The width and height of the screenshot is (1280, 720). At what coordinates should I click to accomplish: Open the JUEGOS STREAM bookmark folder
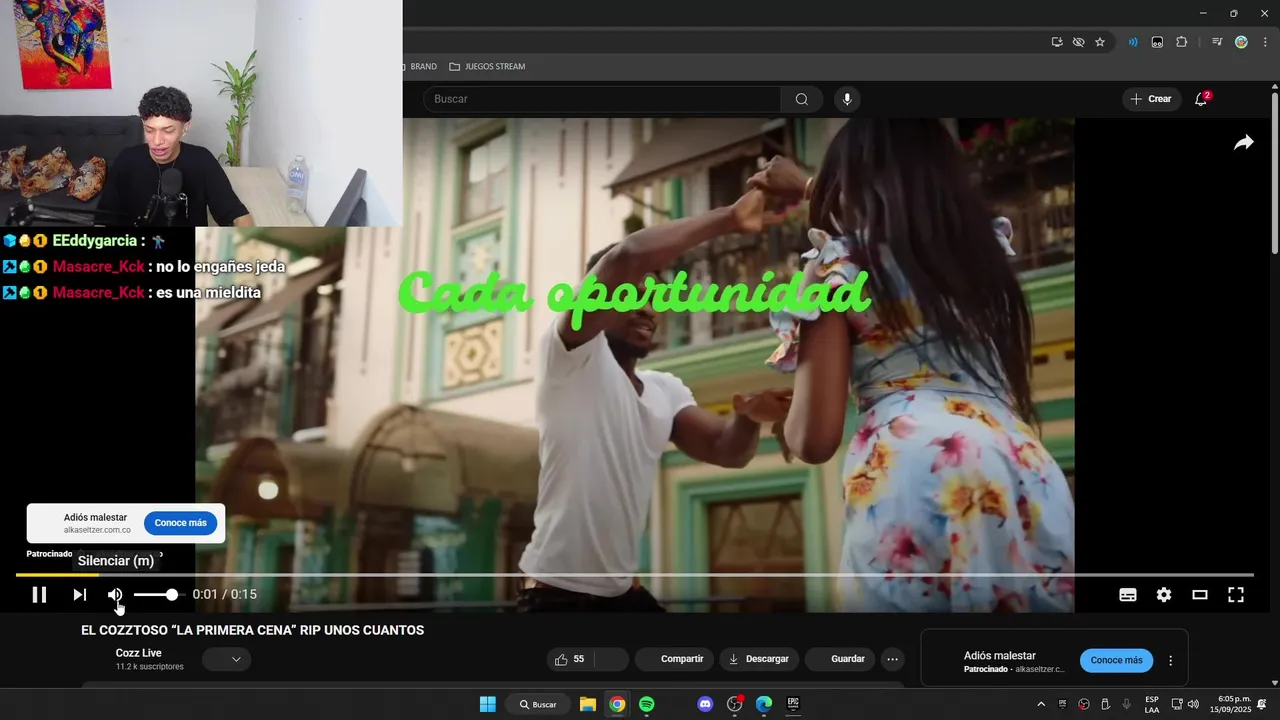(487, 66)
